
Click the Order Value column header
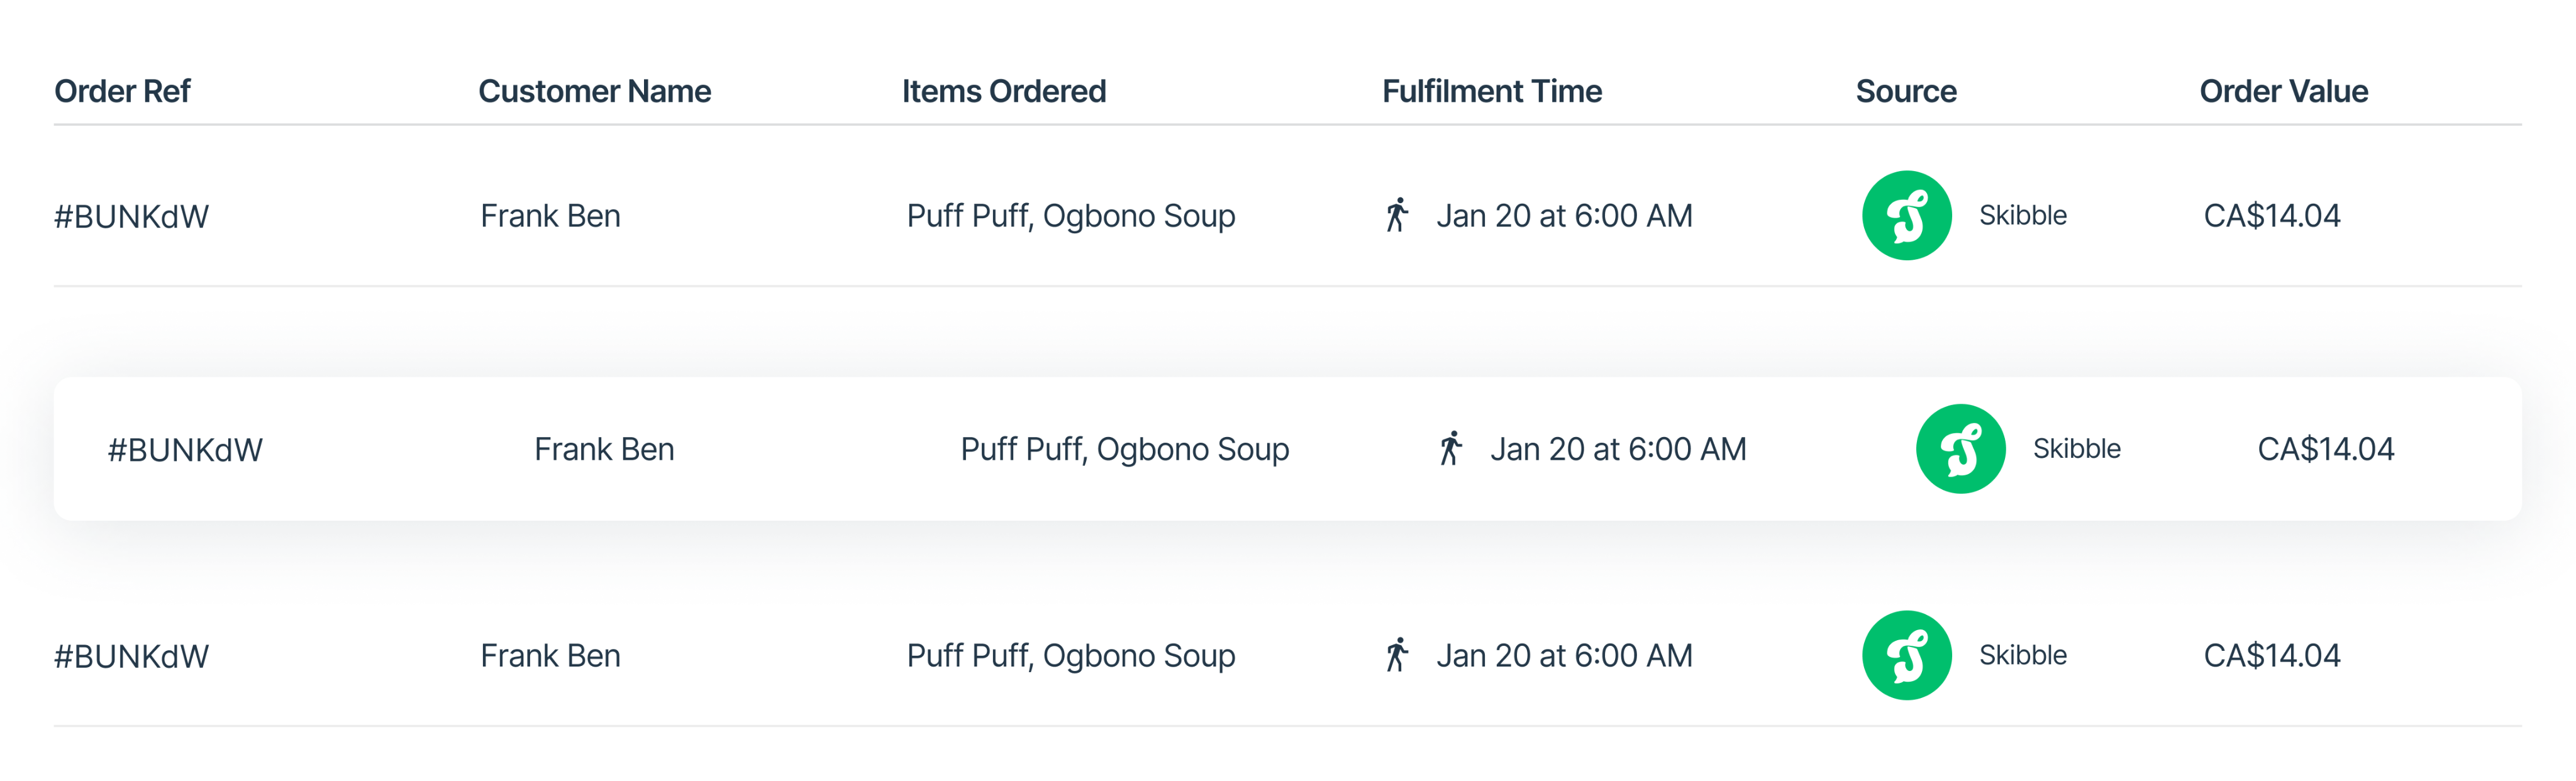[2283, 91]
